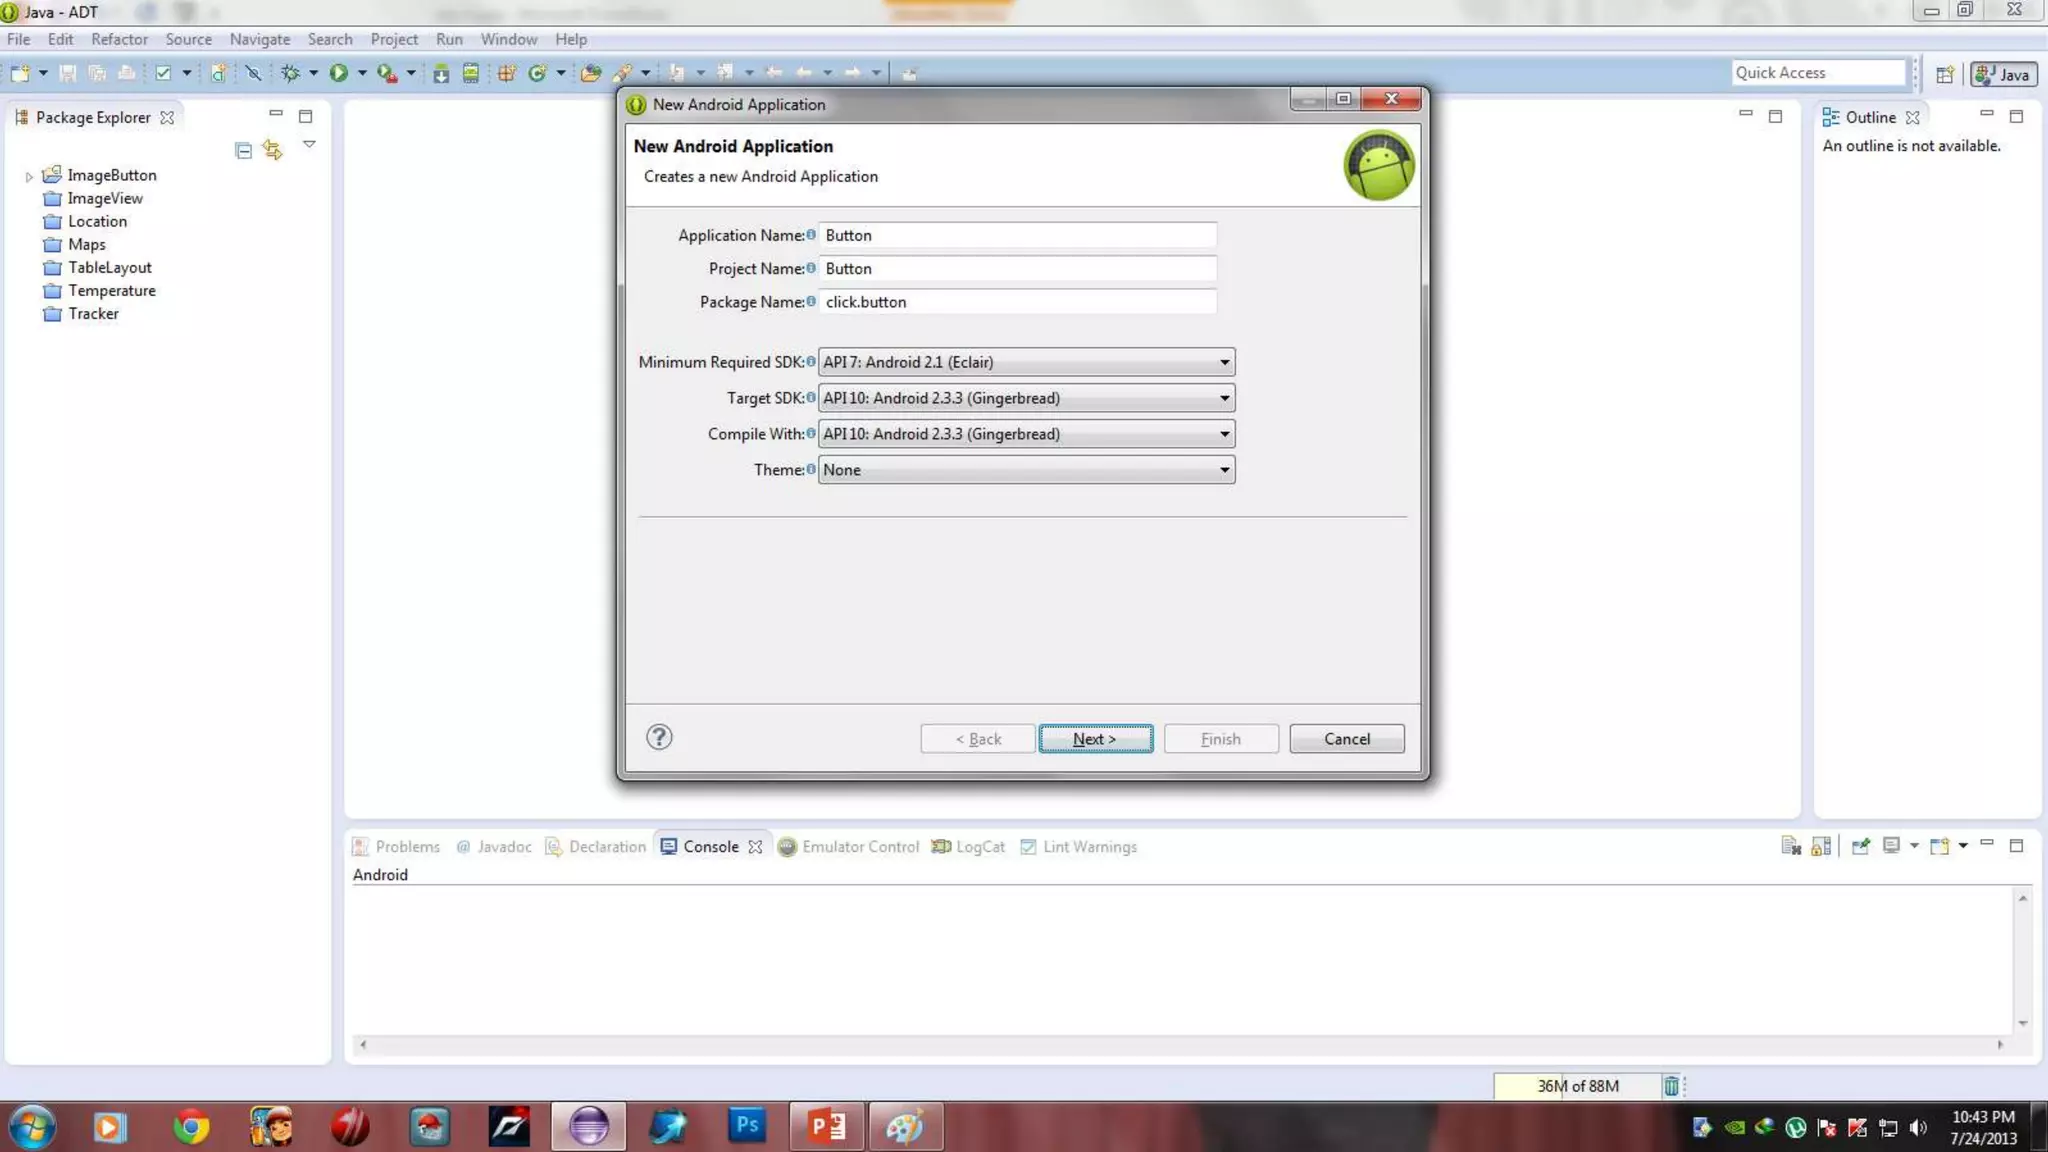Cancel the New Android Application wizard
Viewport: 2048px width, 1152px height.
click(1346, 739)
